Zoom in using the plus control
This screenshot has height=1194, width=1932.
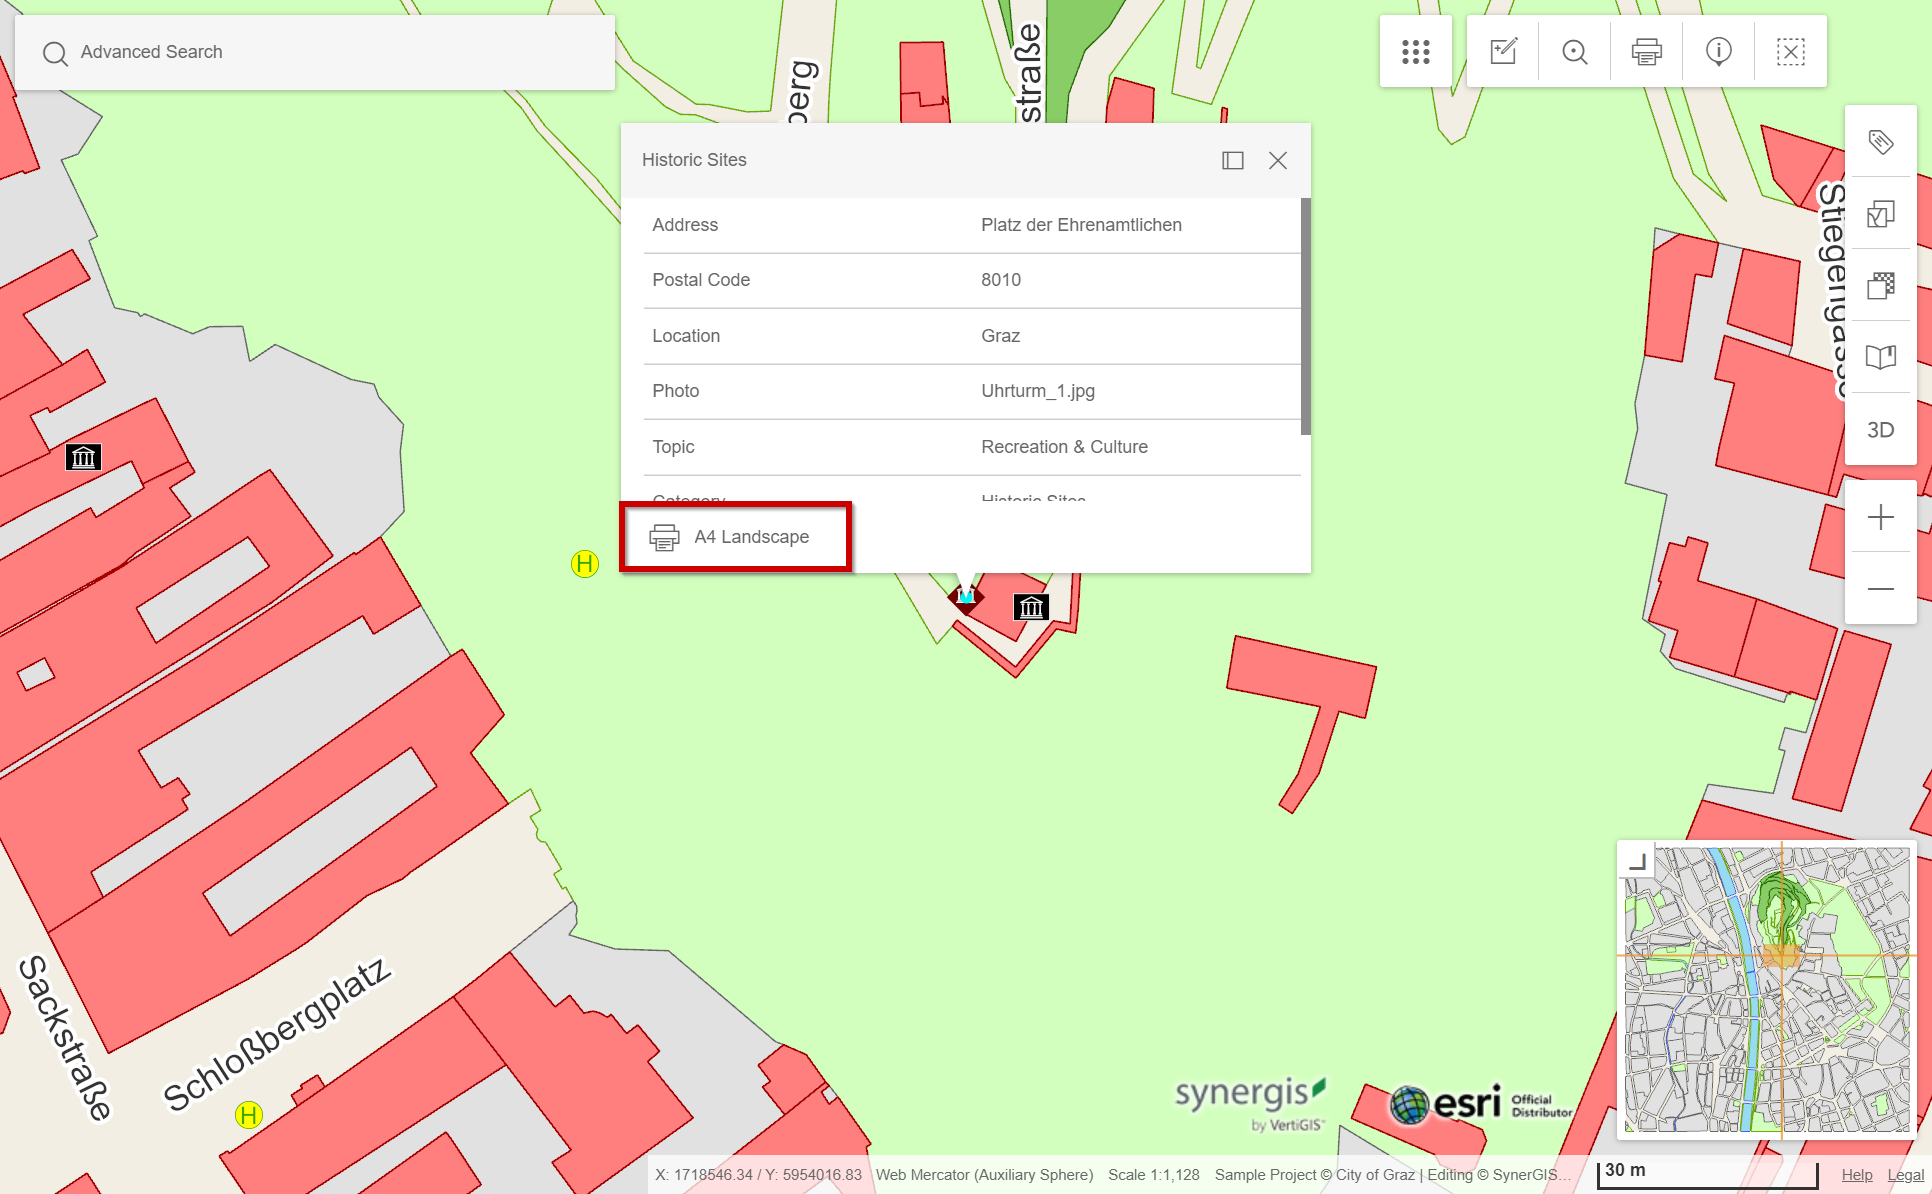point(1881,517)
